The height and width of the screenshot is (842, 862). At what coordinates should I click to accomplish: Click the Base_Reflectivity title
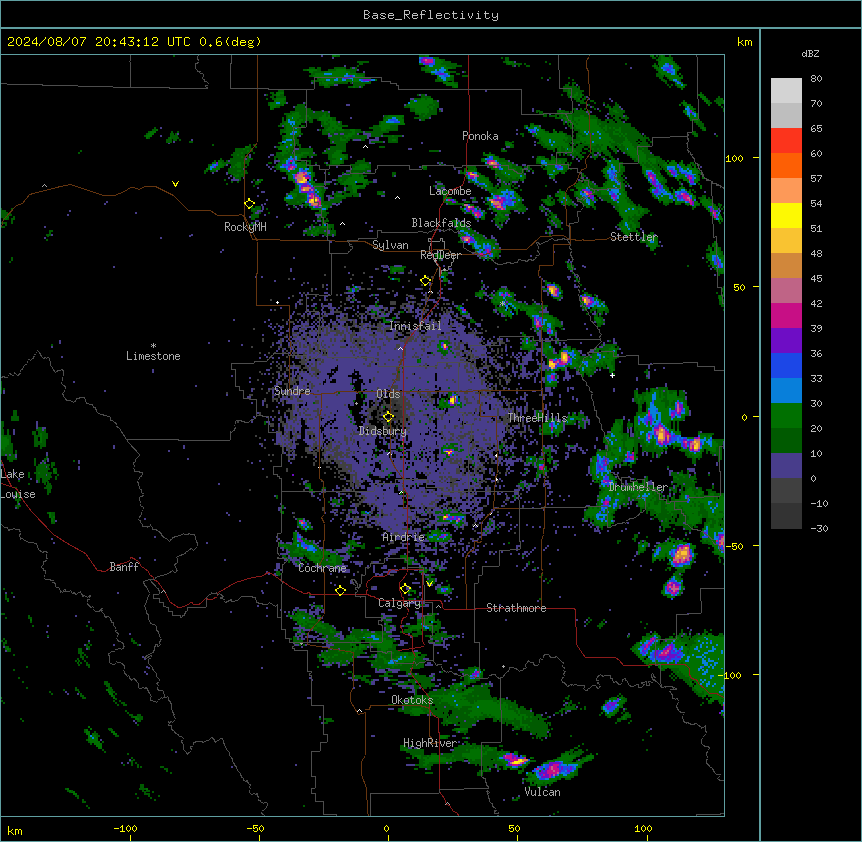coord(431,15)
